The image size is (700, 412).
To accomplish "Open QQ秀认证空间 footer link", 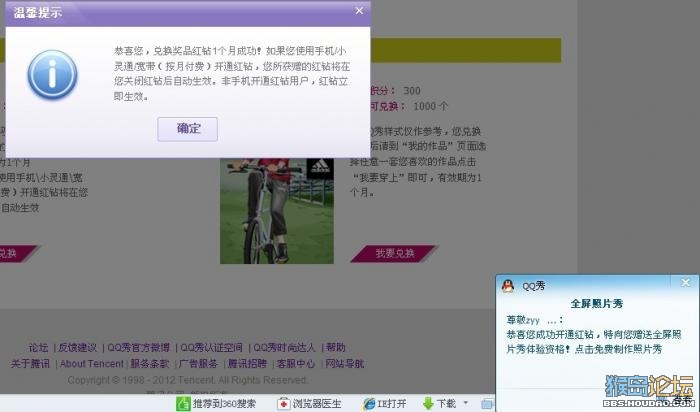I will coord(211,347).
